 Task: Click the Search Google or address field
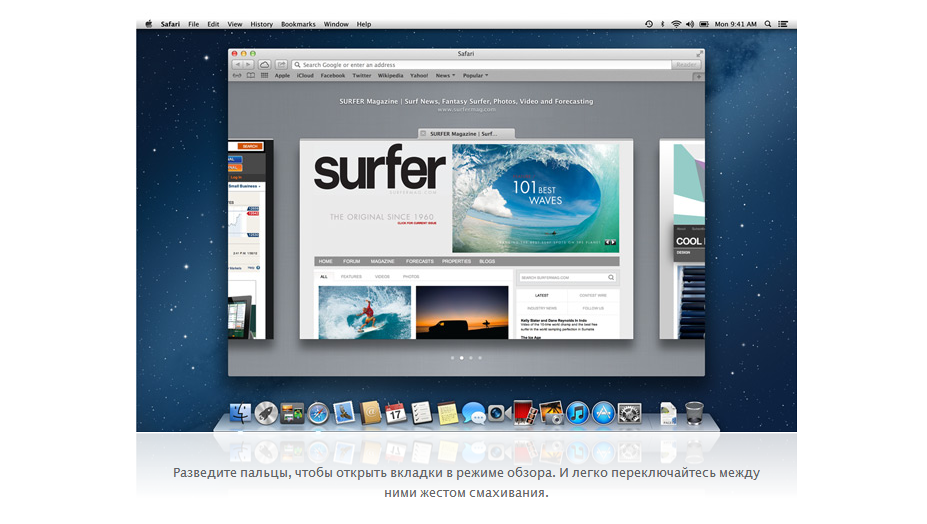[x=482, y=64]
